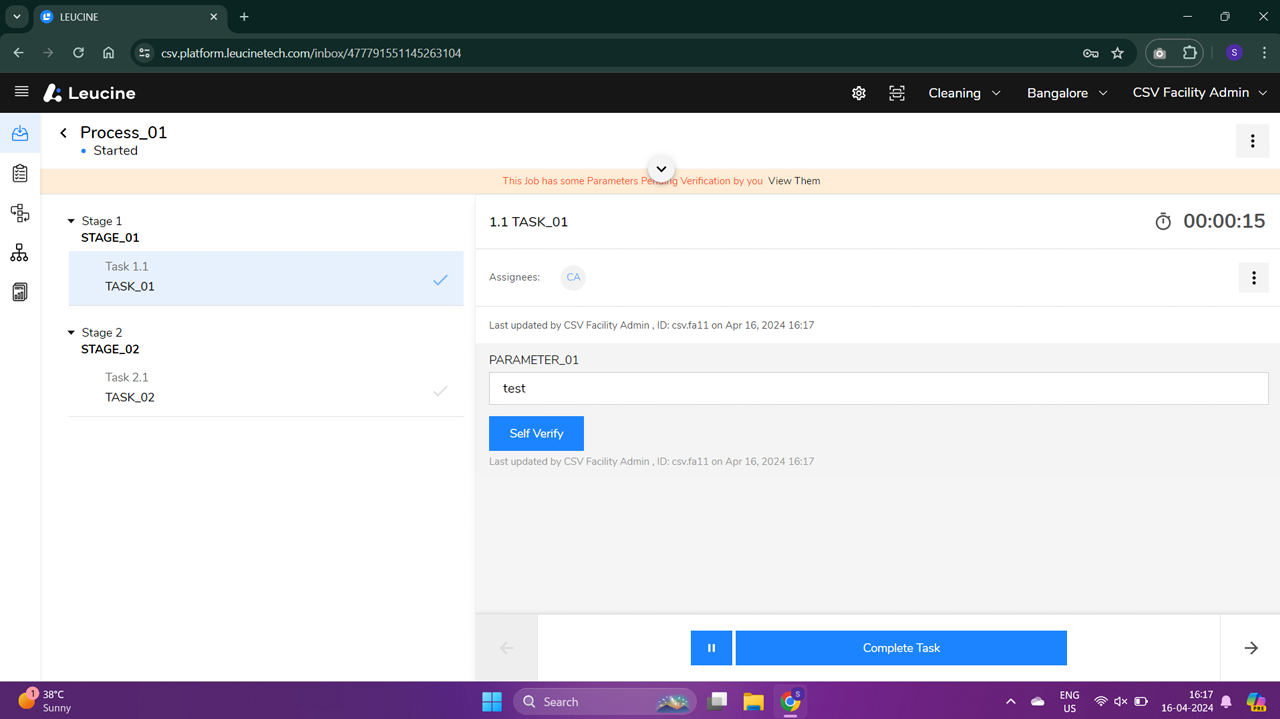Click the checkmark on TASK_01 row
Screen dimensions: 1280x719
(x=440, y=280)
